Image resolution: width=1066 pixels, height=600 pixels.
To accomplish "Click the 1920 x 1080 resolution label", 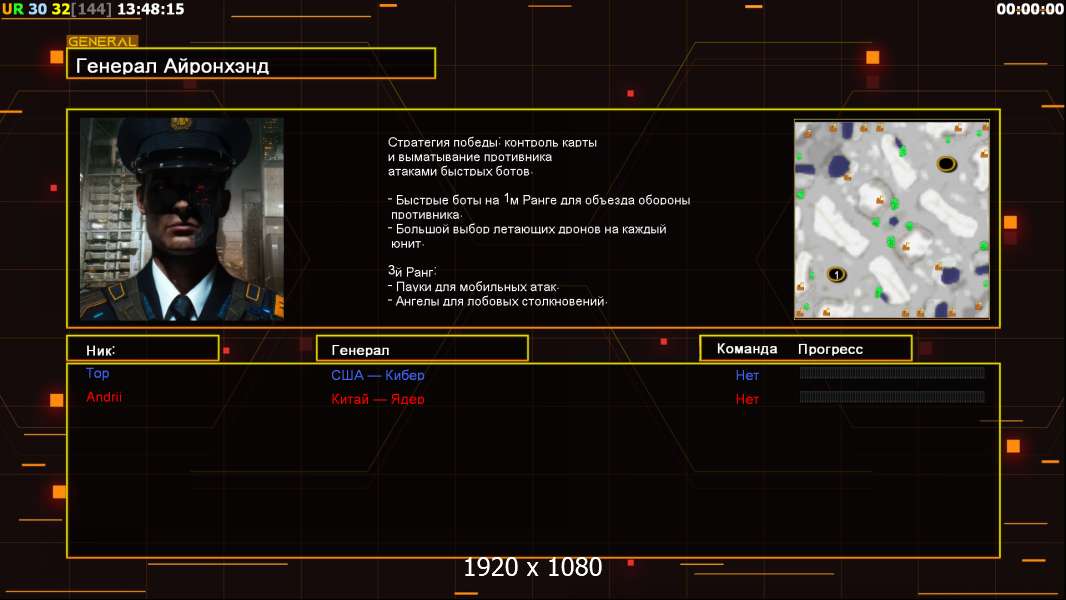I will pyautogui.click(x=532, y=567).
